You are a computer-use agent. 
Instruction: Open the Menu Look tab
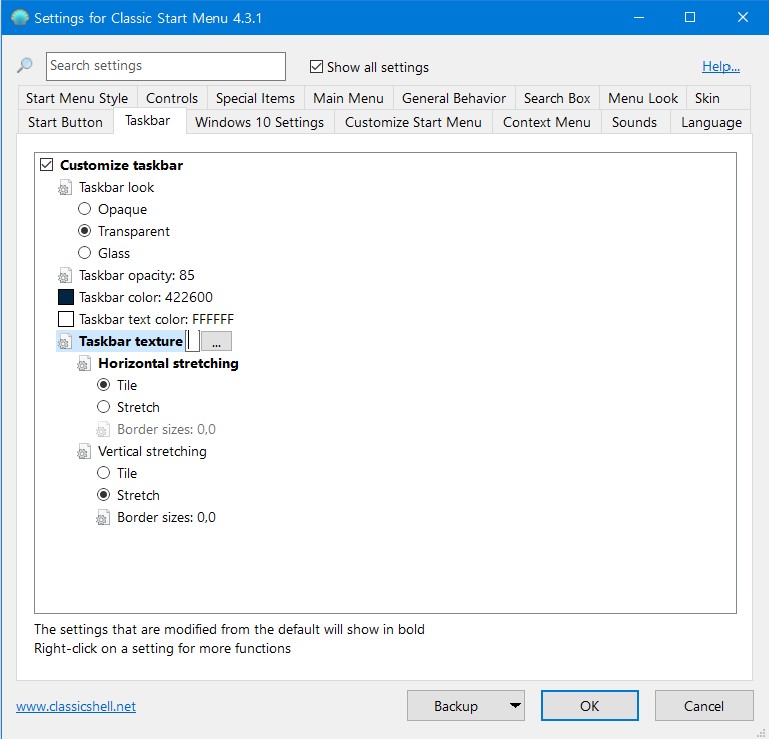point(643,98)
